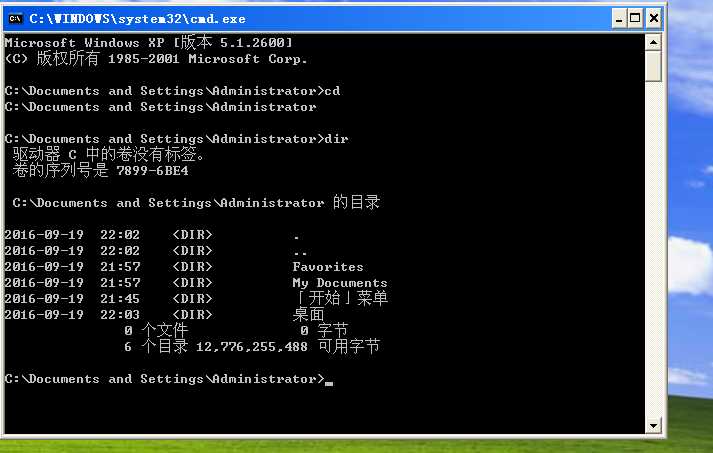Click the double-dot '..' directory entry
Image resolution: width=713 pixels, height=453 pixels.
tap(300, 253)
